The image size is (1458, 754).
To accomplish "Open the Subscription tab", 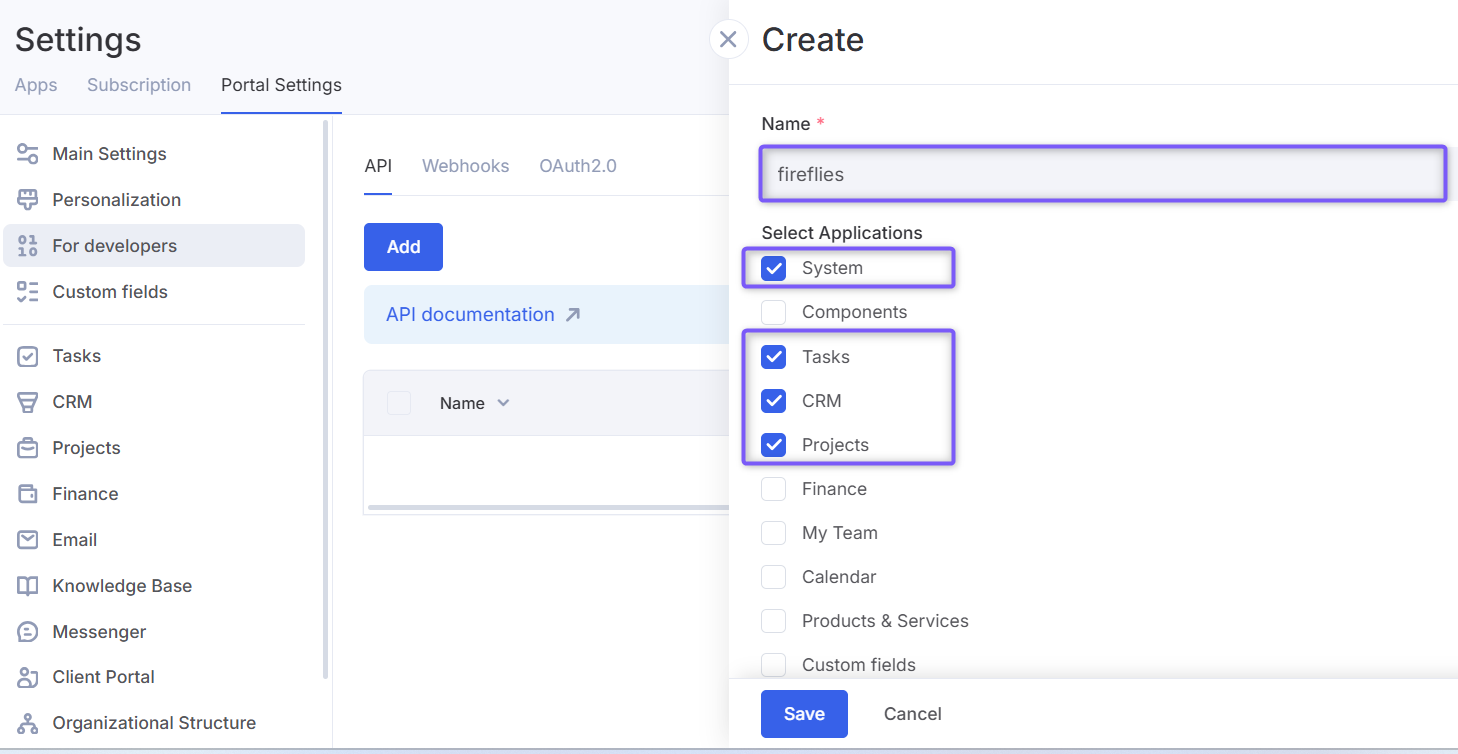I will 139,85.
